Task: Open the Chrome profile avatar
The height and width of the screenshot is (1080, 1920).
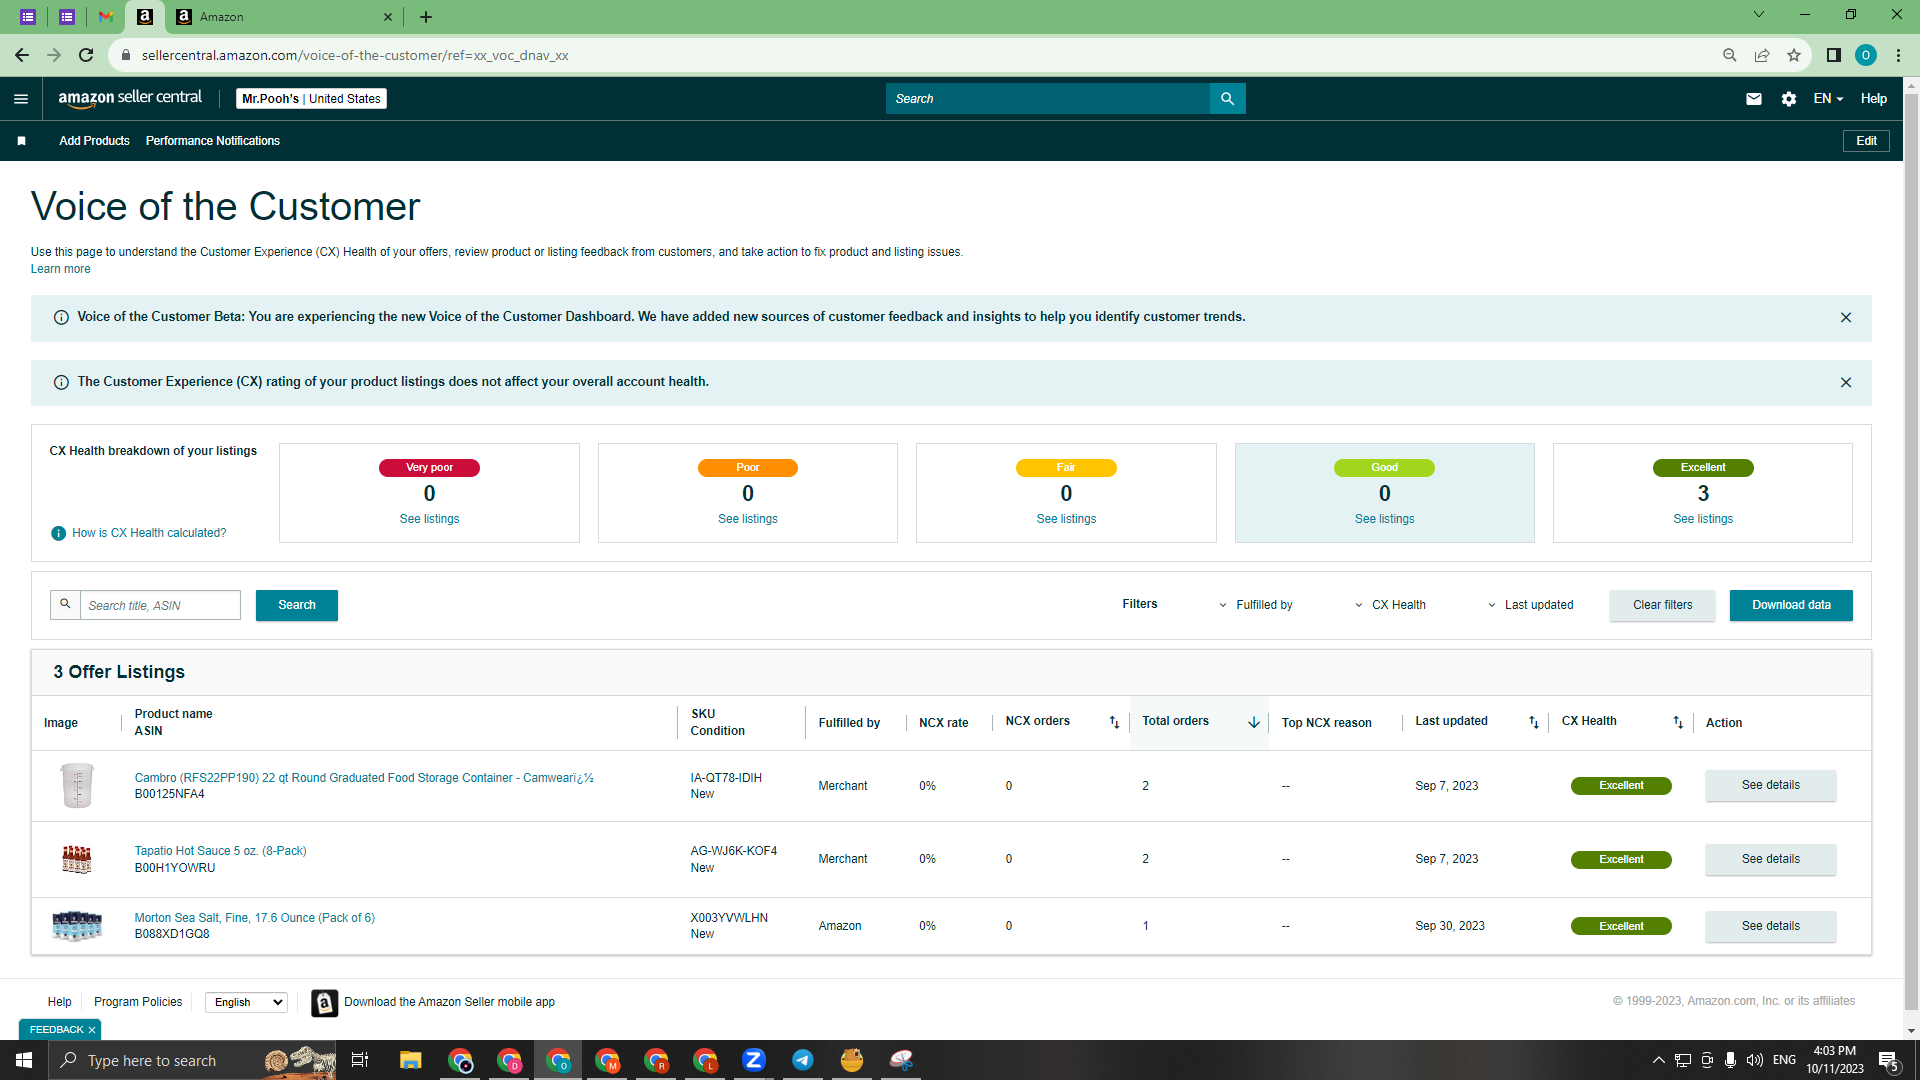Action: (1866, 55)
